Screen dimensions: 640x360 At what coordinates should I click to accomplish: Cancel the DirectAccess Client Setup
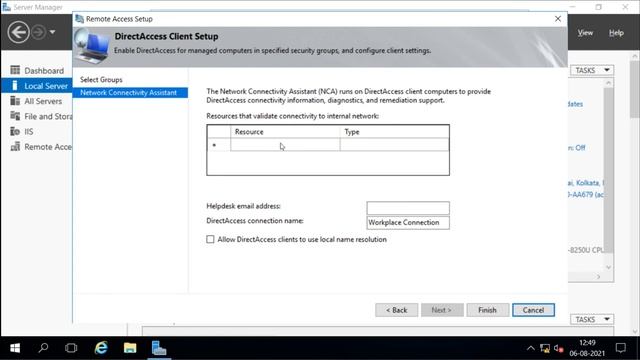[x=533, y=310]
